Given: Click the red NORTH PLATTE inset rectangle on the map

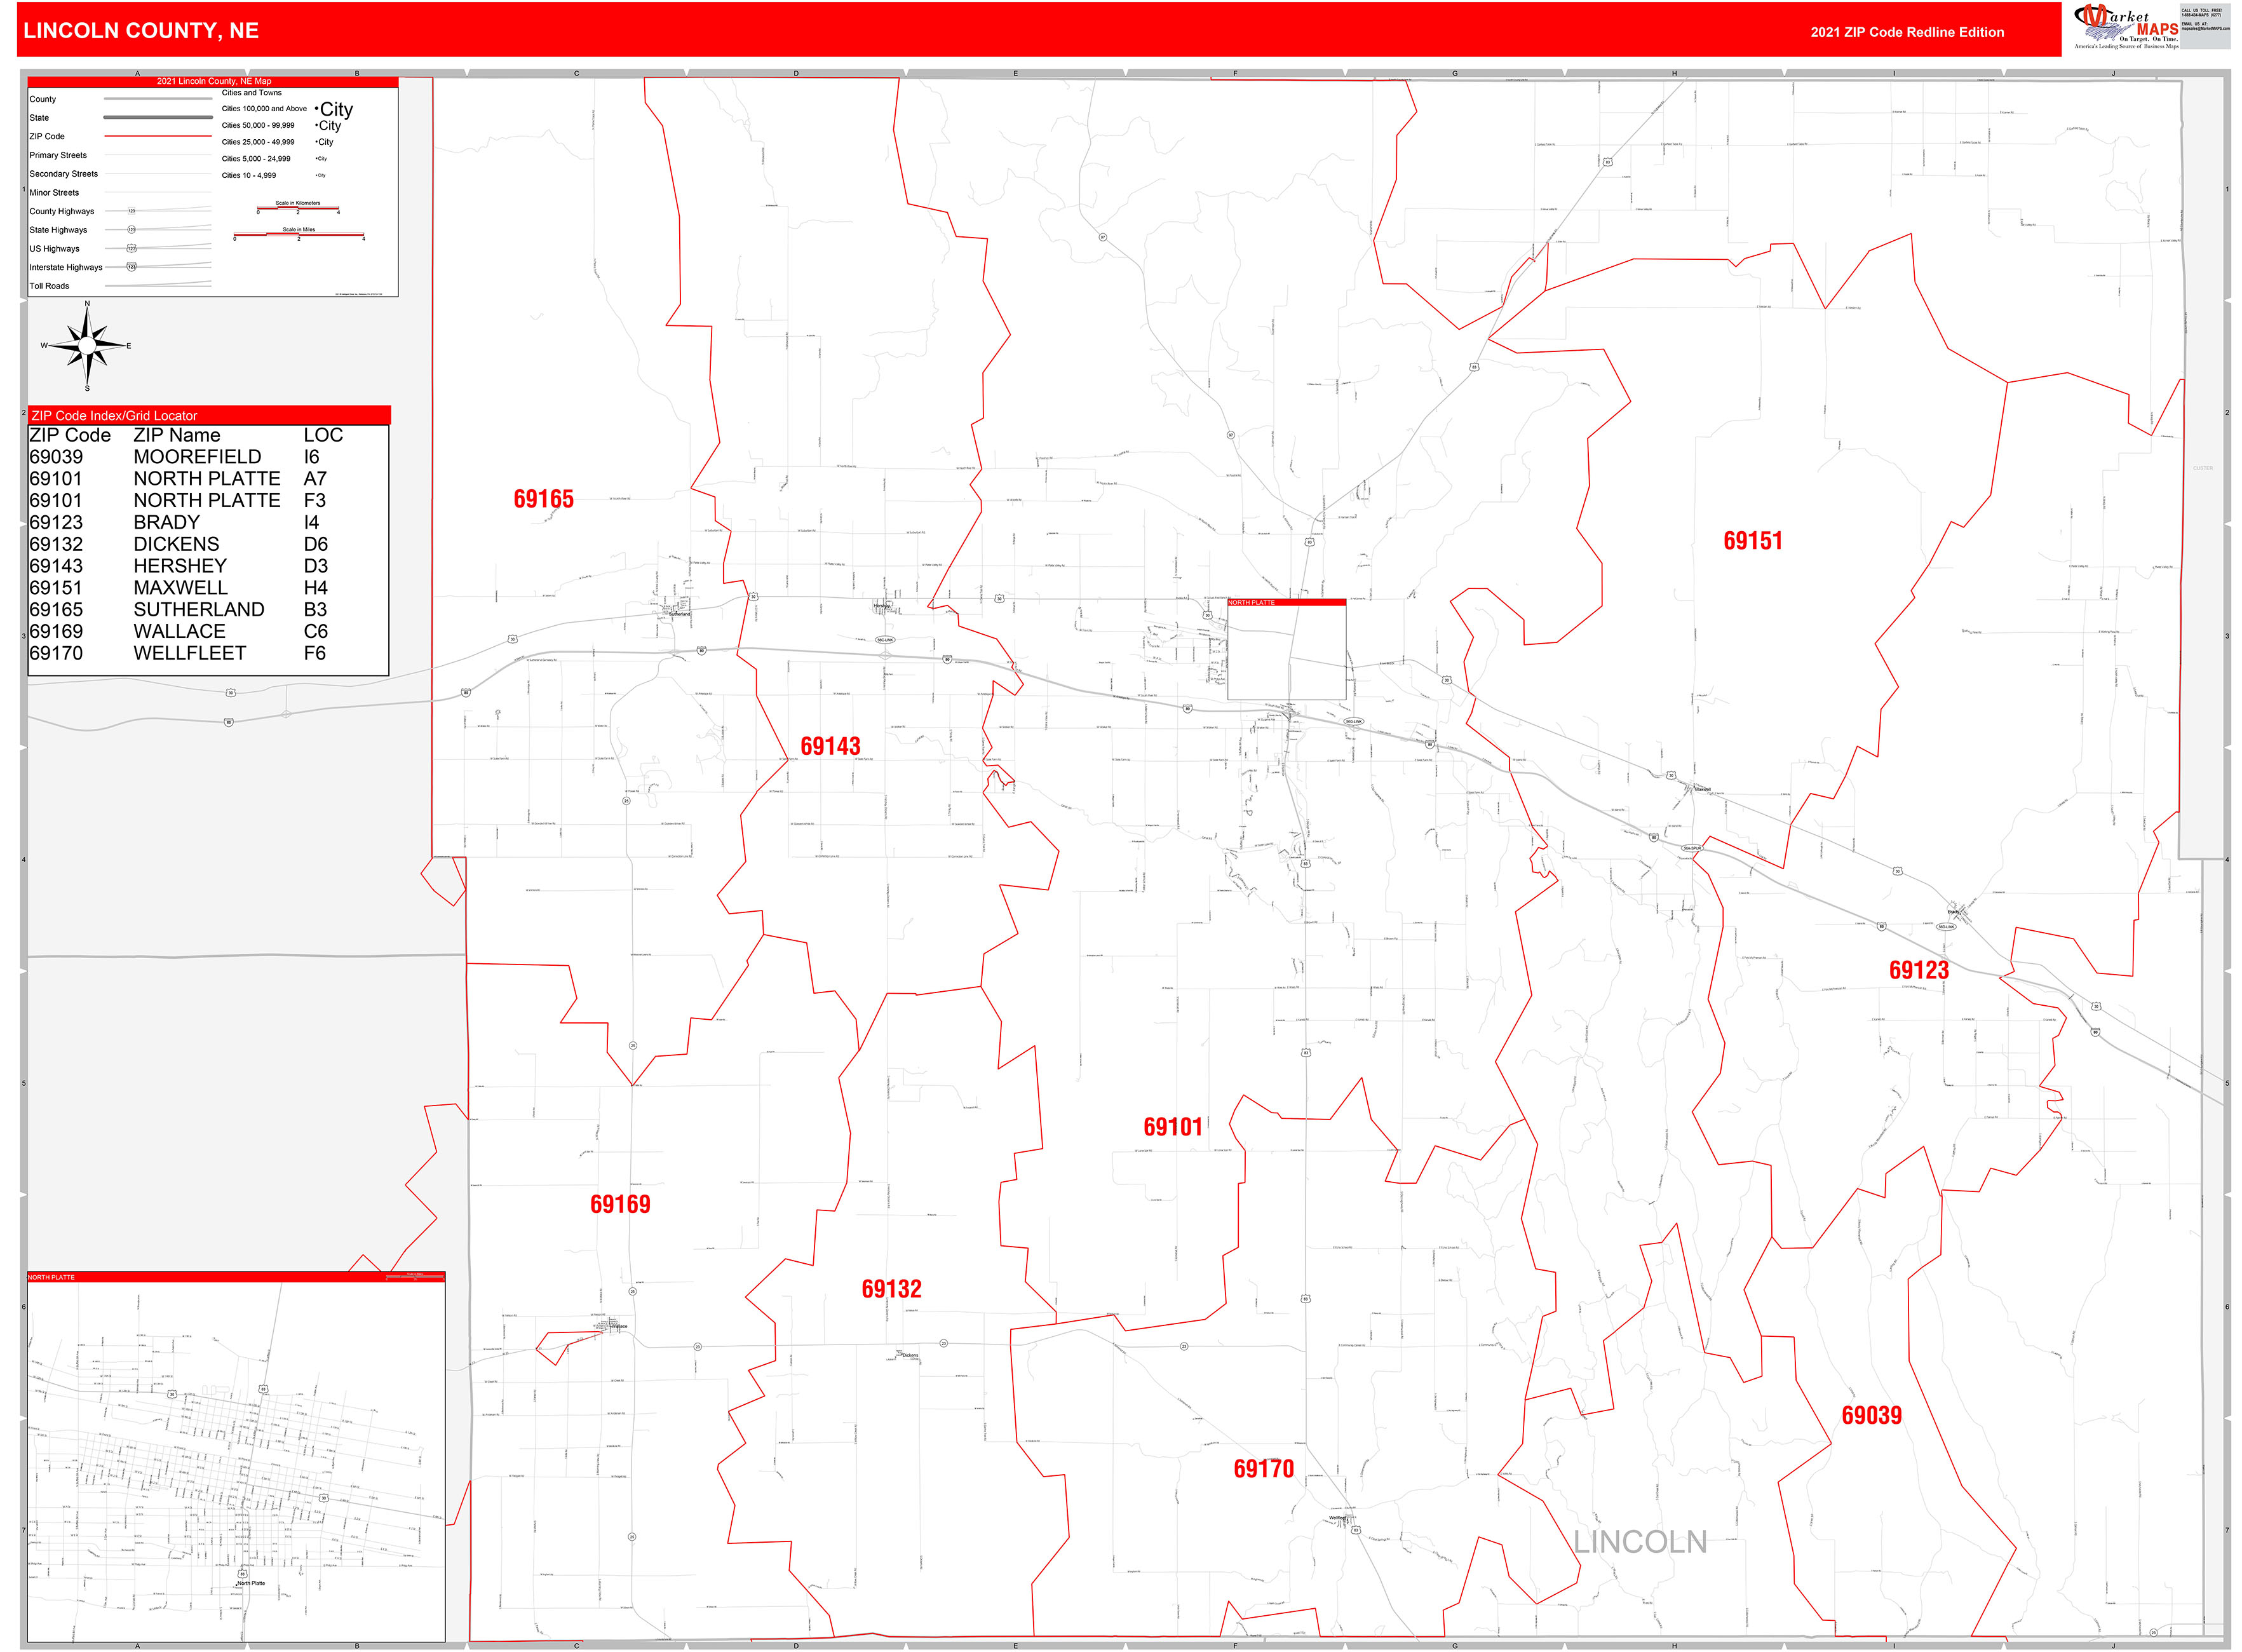Looking at the screenshot, I should pos(1287,603).
